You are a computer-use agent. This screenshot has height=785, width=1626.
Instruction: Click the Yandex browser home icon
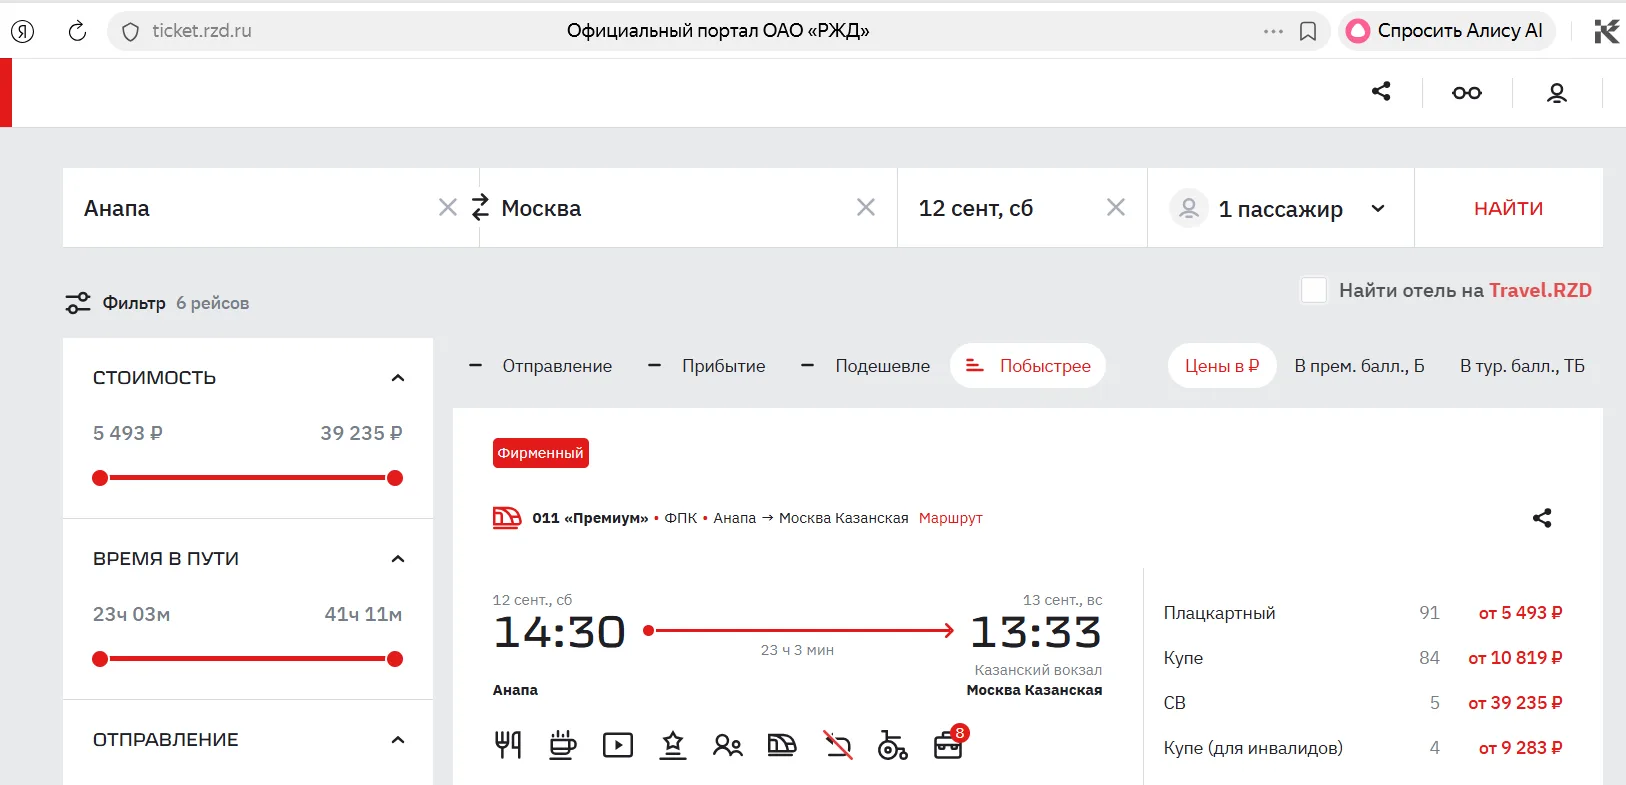(x=22, y=31)
